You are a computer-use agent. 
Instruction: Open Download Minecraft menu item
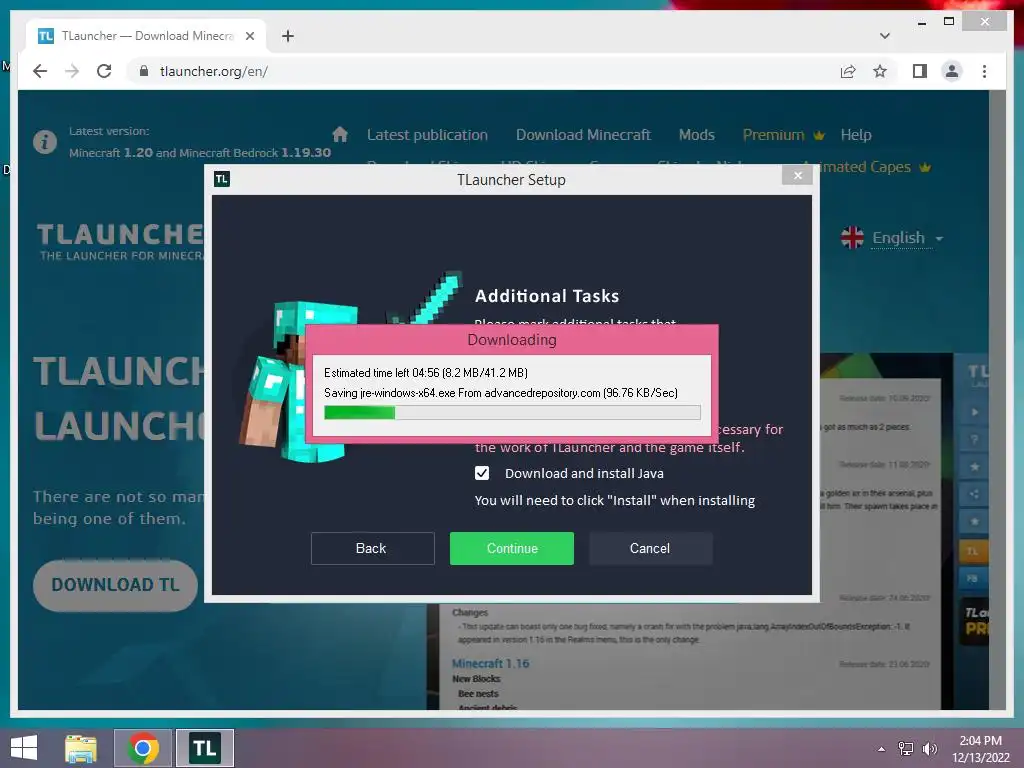point(583,135)
